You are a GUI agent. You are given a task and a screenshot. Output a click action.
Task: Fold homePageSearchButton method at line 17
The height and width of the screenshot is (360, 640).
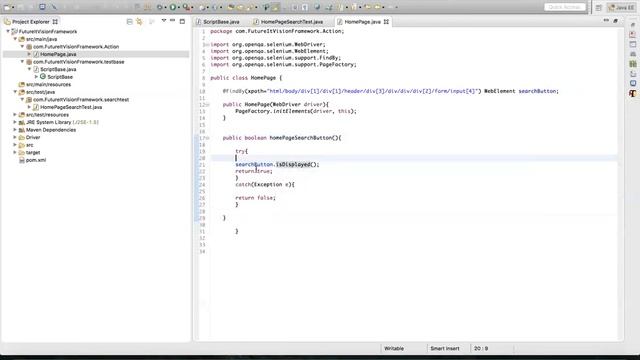click(x=207, y=138)
